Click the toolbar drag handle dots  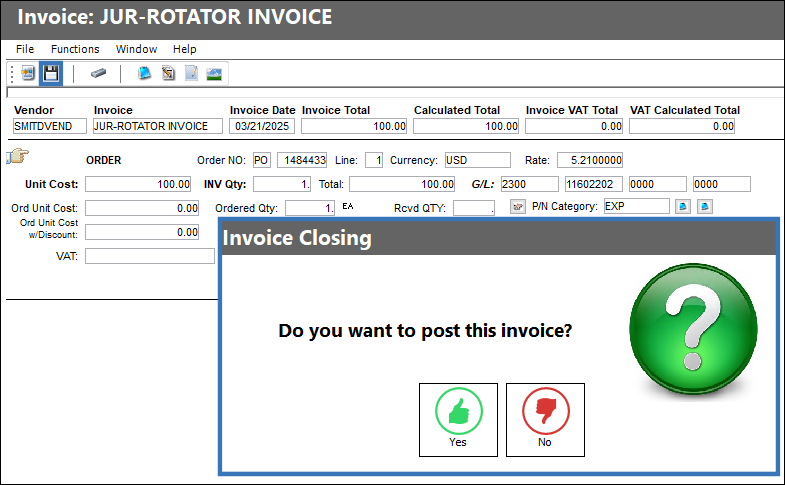pos(12,74)
